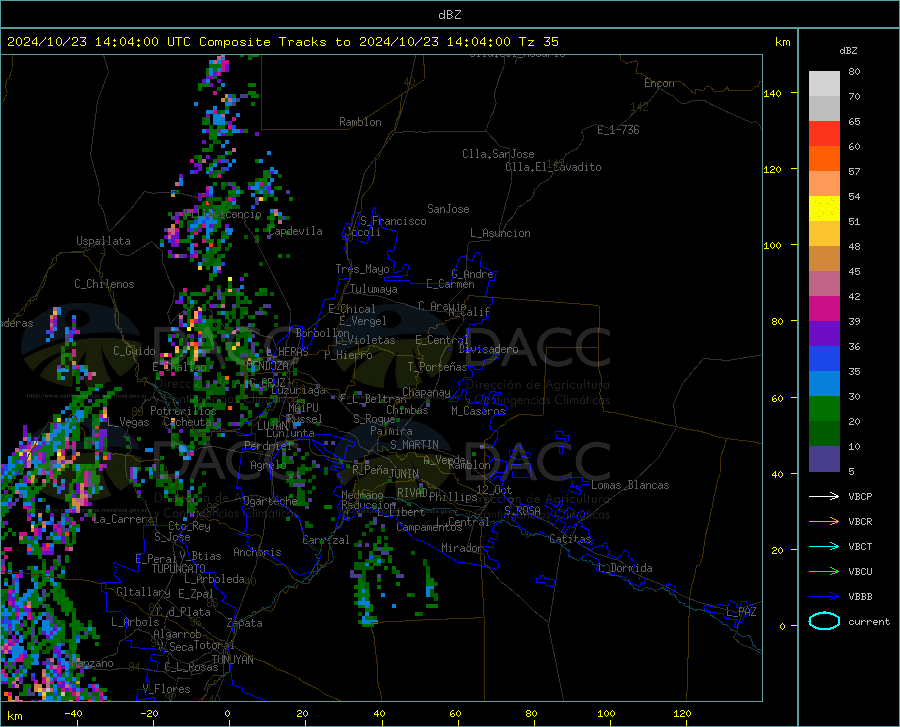Click the Tres_Mayo map label
This screenshot has height=727, width=900.
pyautogui.click(x=362, y=269)
